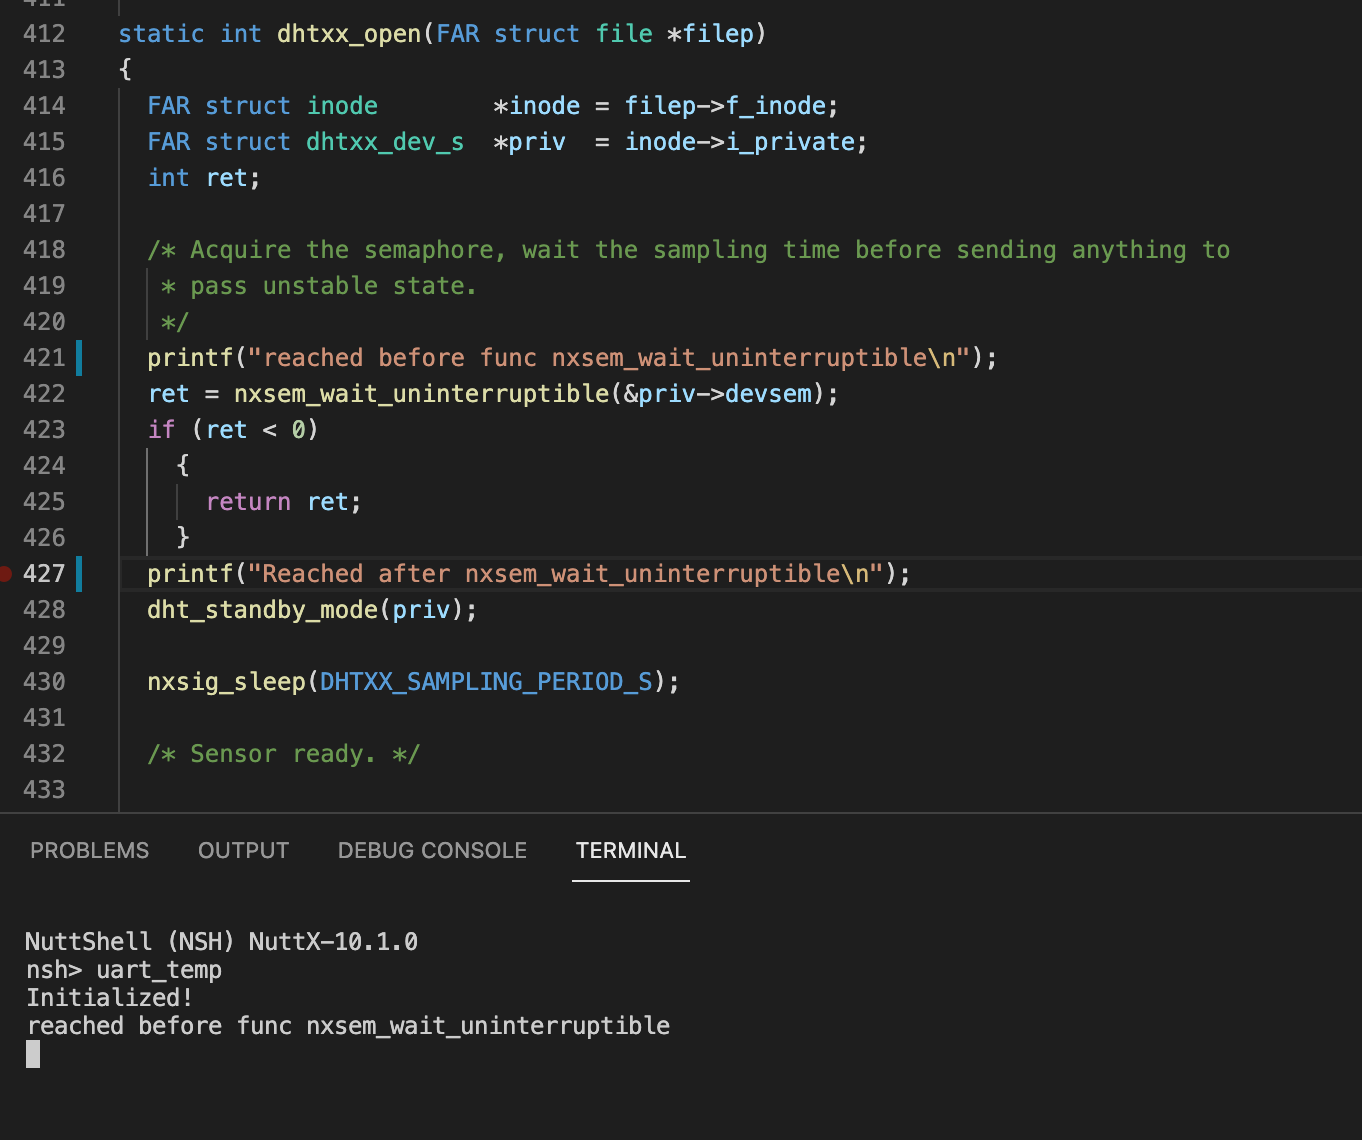Open the OUTPUT panel tab
This screenshot has height=1140, width=1362.
(x=243, y=850)
